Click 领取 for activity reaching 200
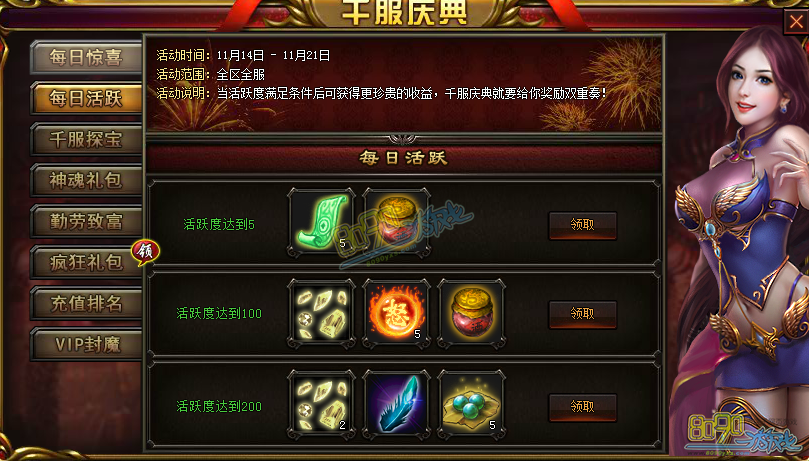 [583, 407]
